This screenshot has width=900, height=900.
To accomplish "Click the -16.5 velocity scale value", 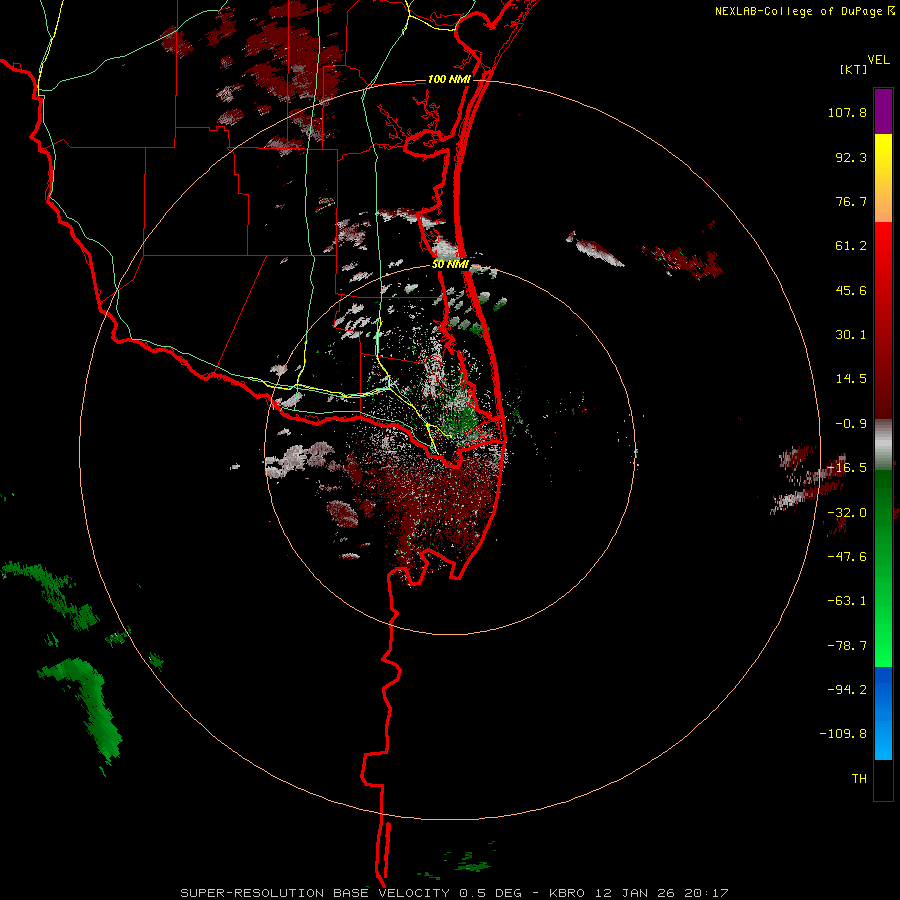I will (x=847, y=468).
